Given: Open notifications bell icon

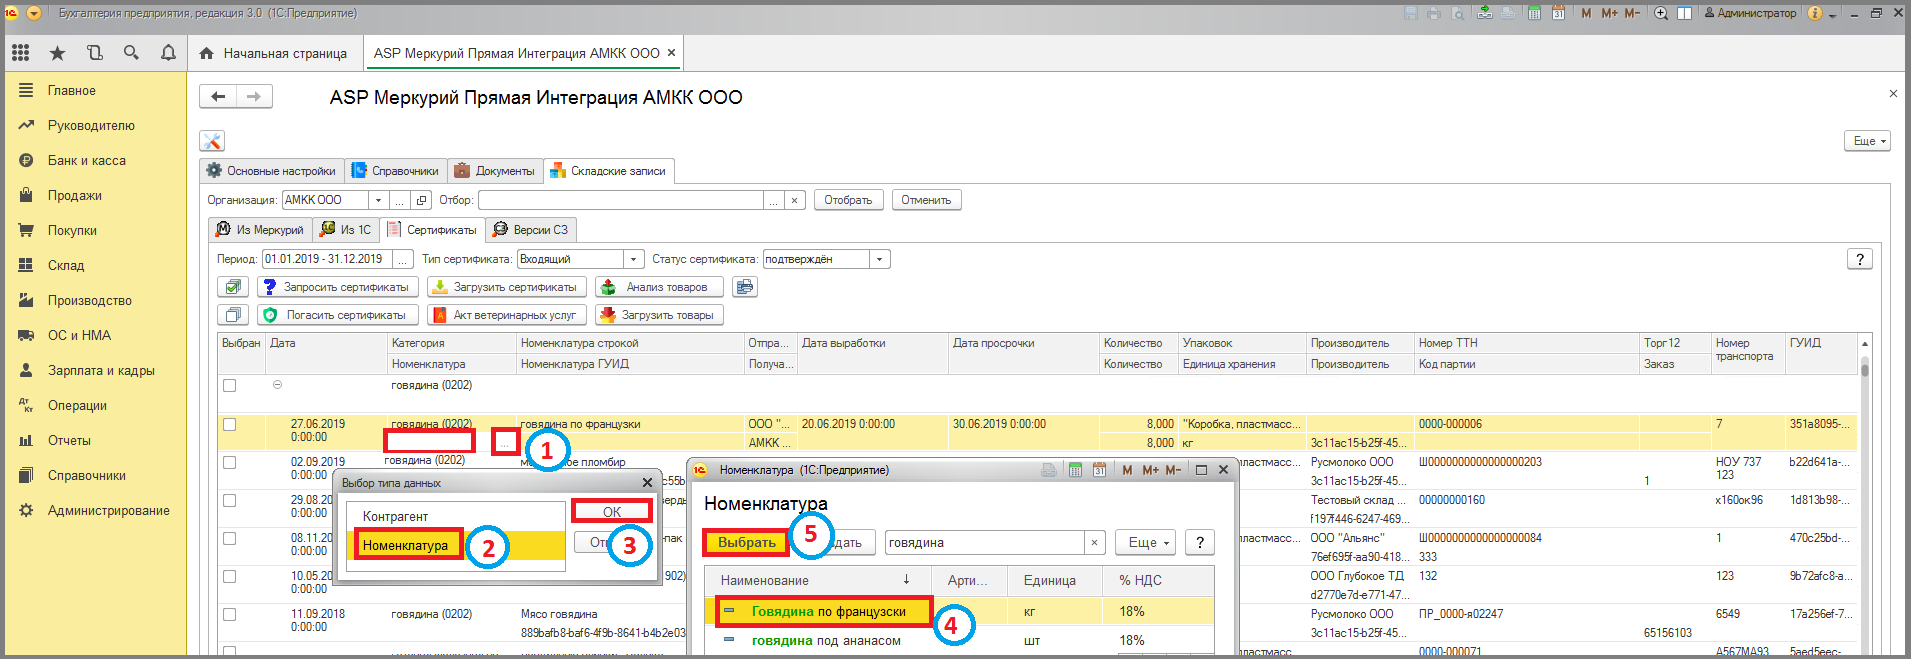Looking at the screenshot, I should 168,53.
